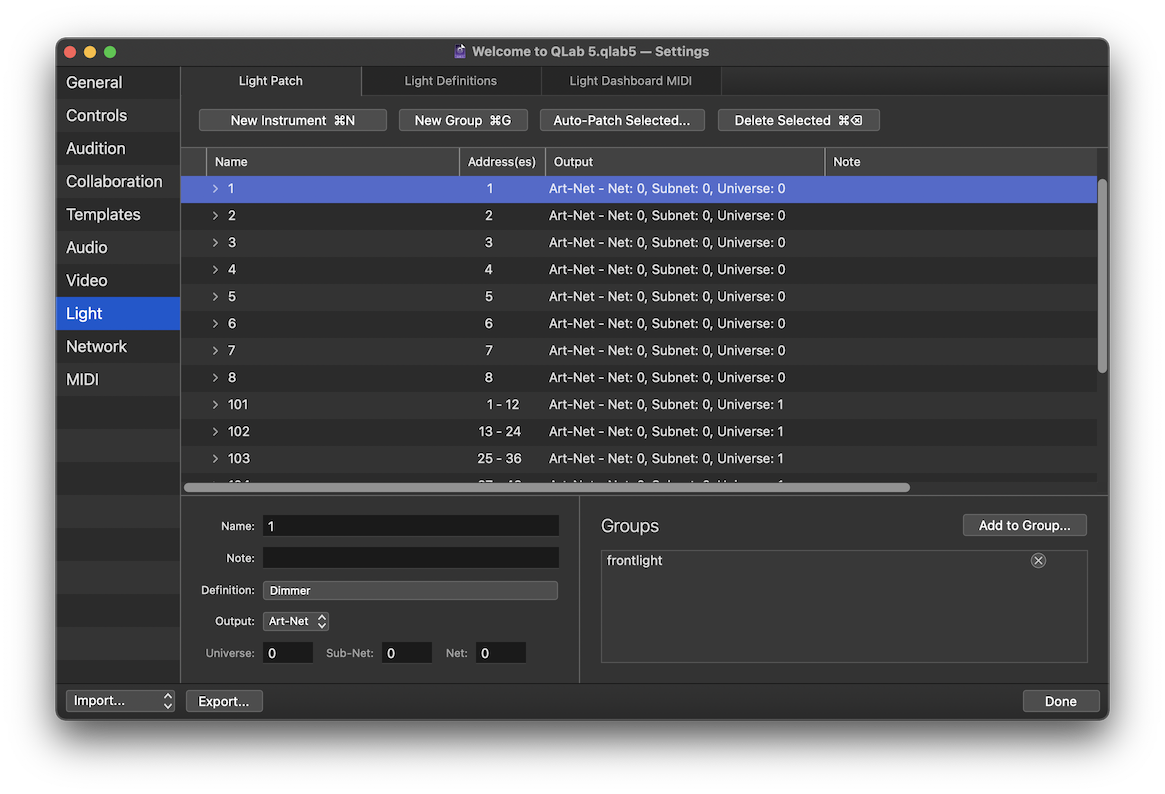The image size is (1165, 794).
Task: Expand instrument 1 row chevron
Action: (x=215, y=189)
